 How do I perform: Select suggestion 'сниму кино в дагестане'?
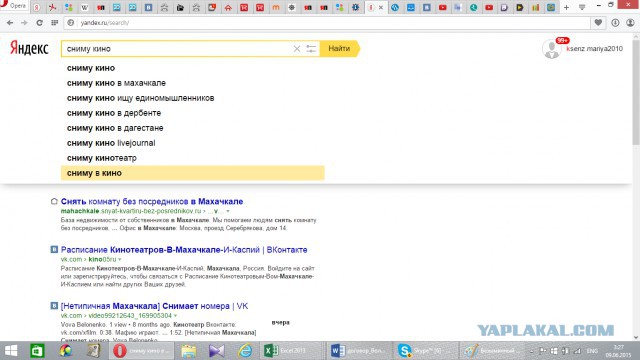coord(193,128)
